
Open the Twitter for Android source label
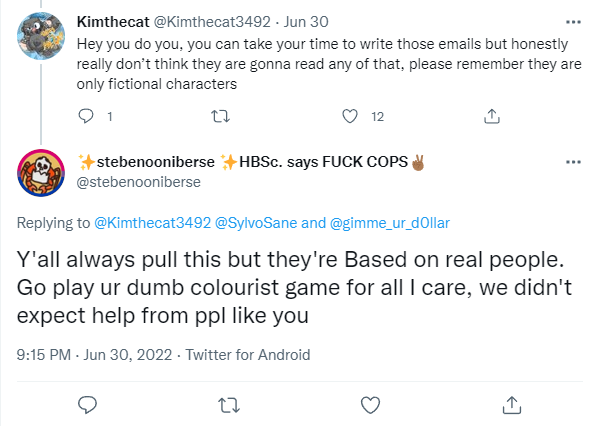coord(248,355)
